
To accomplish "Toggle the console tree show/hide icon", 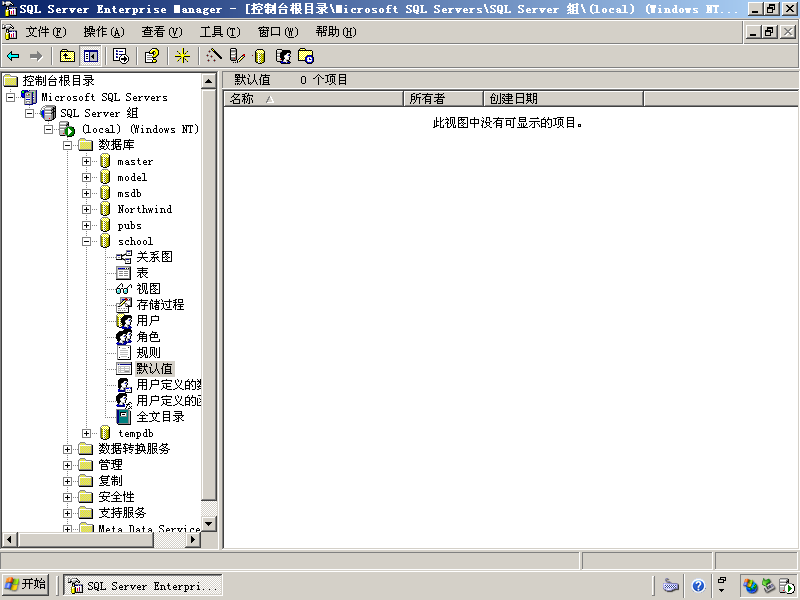I will pyautogui.click(x=91, y=56).
